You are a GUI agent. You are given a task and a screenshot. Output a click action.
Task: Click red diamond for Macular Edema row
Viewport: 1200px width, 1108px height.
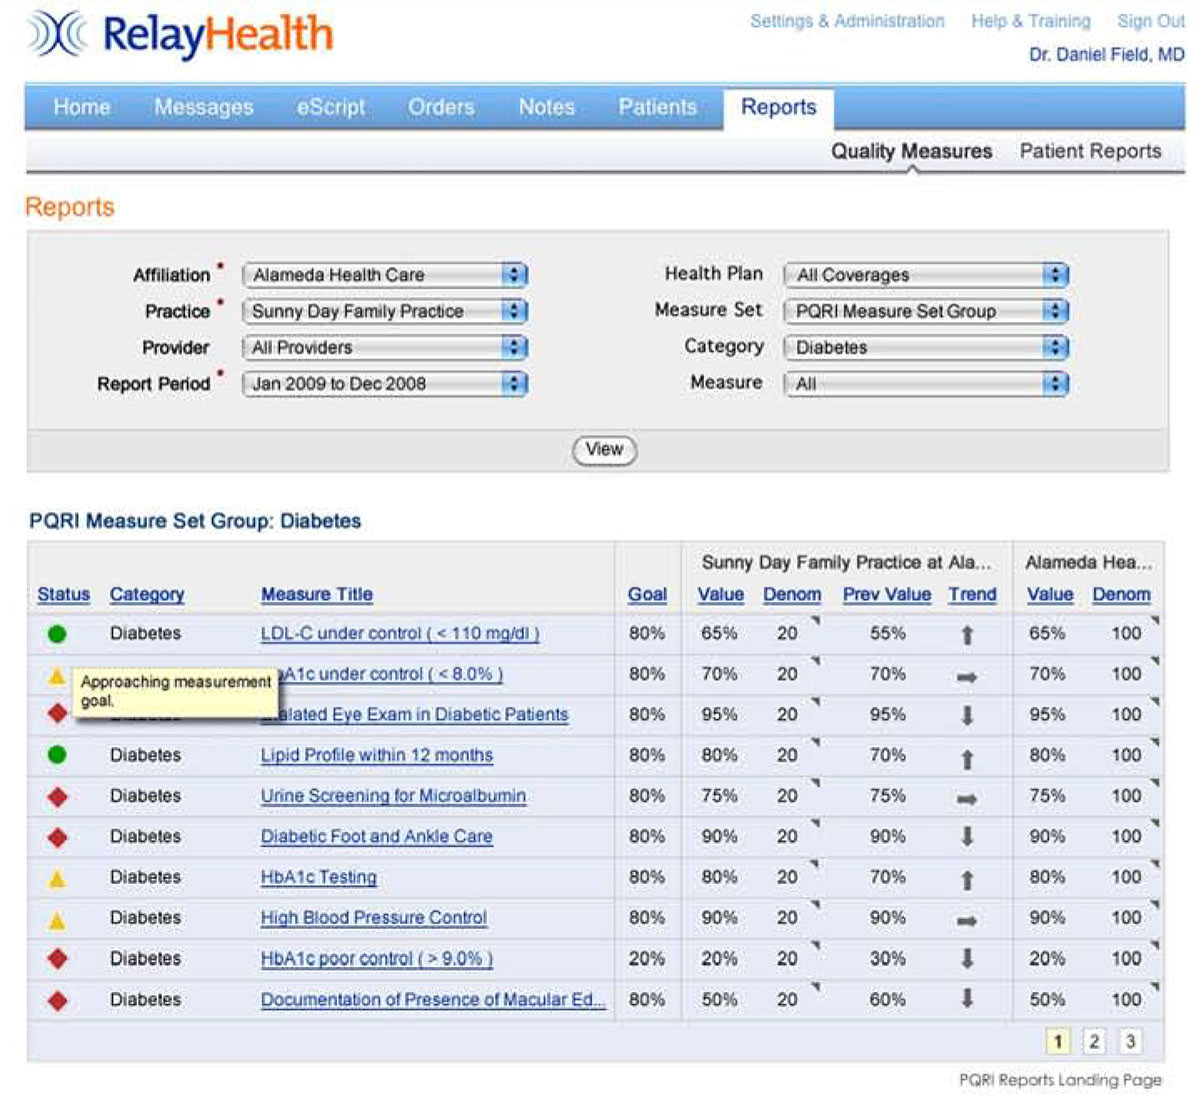[57, 1000]
